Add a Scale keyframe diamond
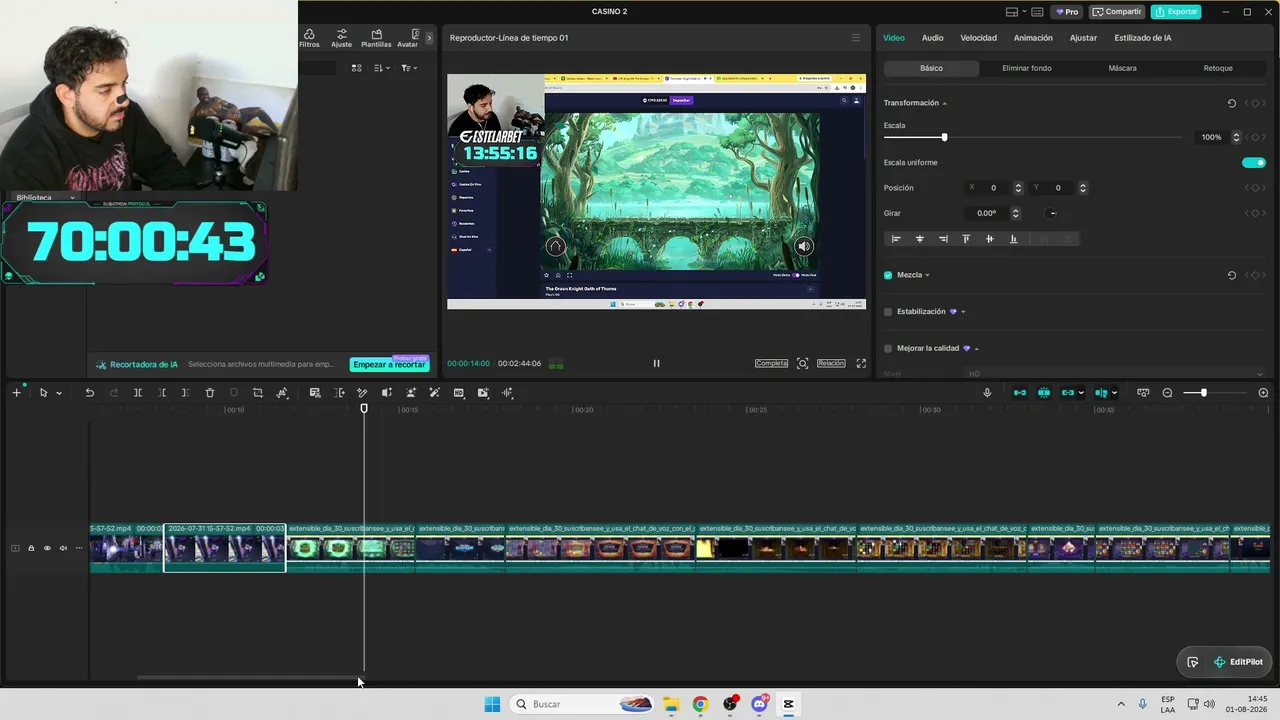The height and width of the screenshot is (720, 1280). 1255,137
